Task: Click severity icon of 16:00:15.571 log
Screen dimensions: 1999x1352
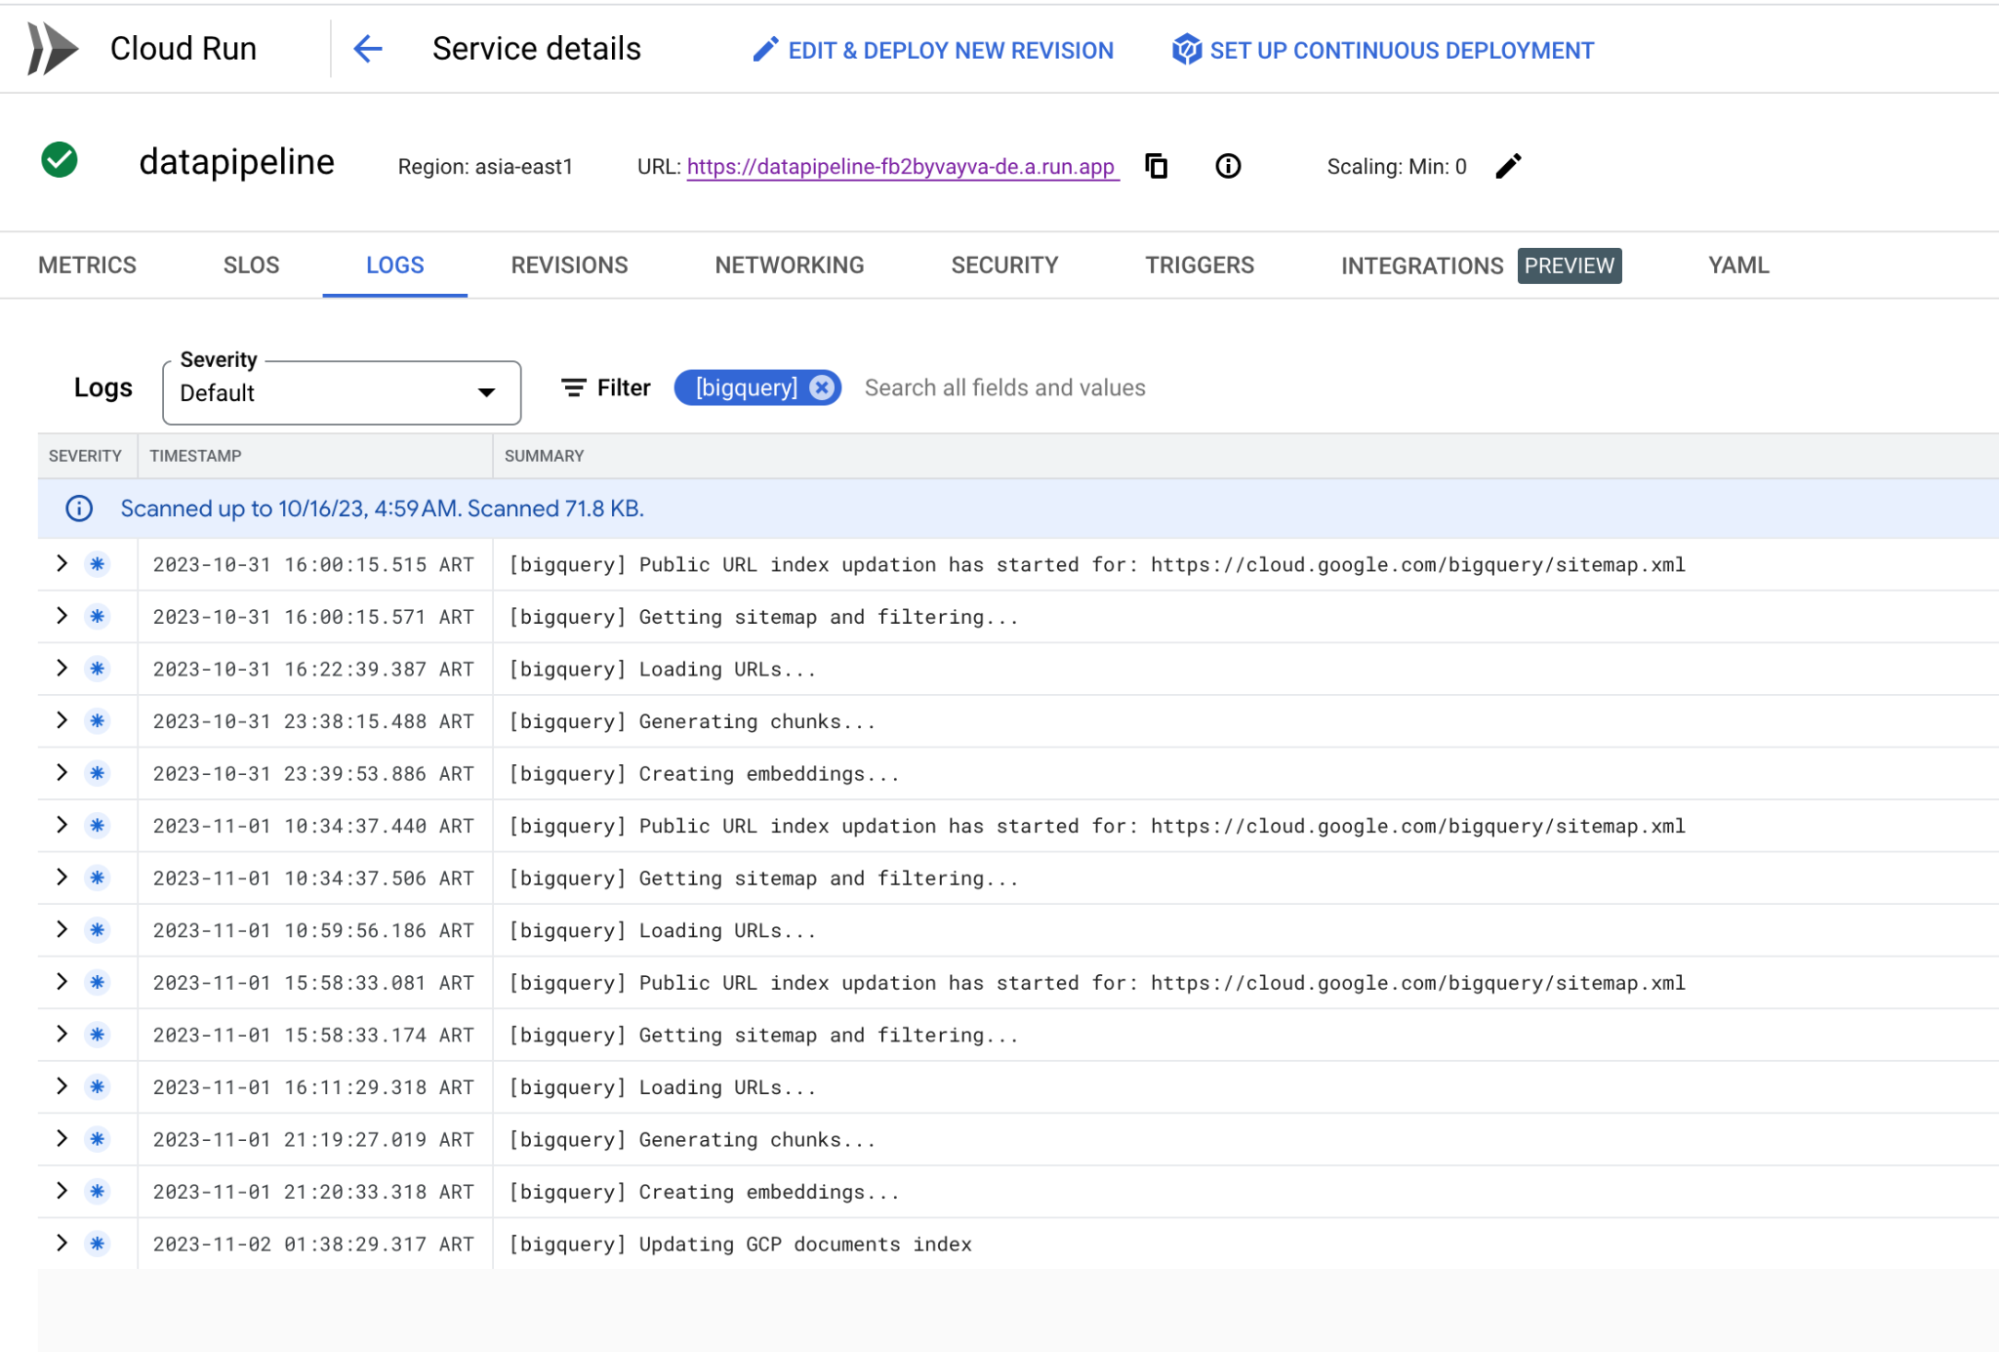Action: click(x=97, y=617)
